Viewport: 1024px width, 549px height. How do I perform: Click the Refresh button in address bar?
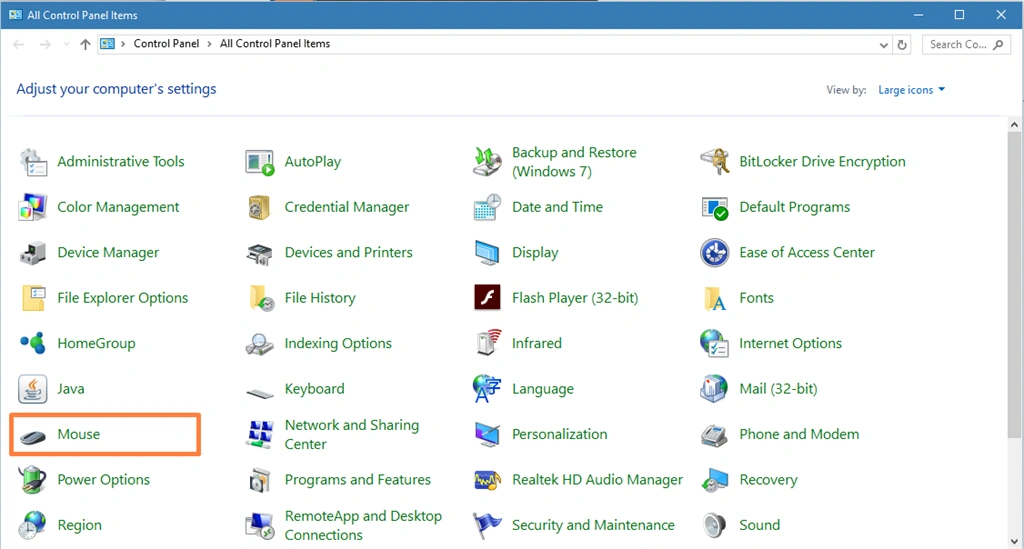pos(902,44)
